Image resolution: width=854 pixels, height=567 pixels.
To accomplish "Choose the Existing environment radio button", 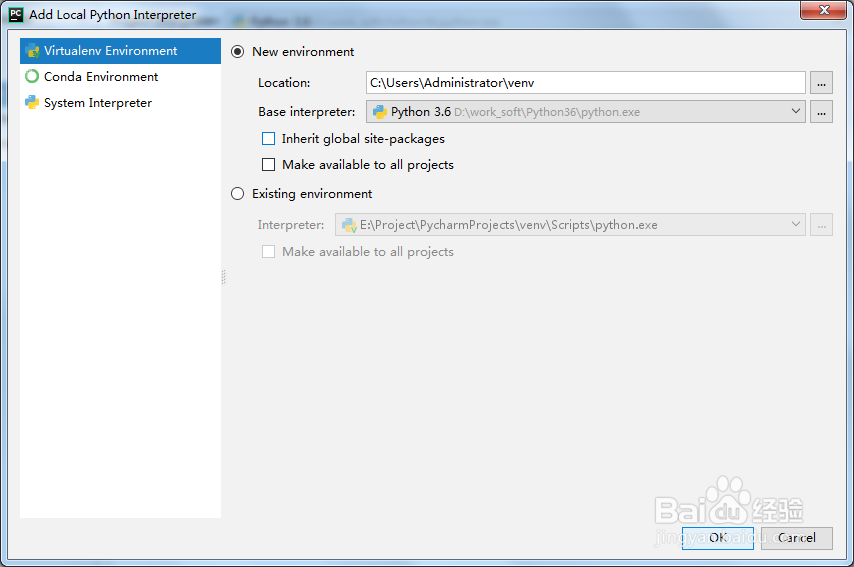I will 237,194.
